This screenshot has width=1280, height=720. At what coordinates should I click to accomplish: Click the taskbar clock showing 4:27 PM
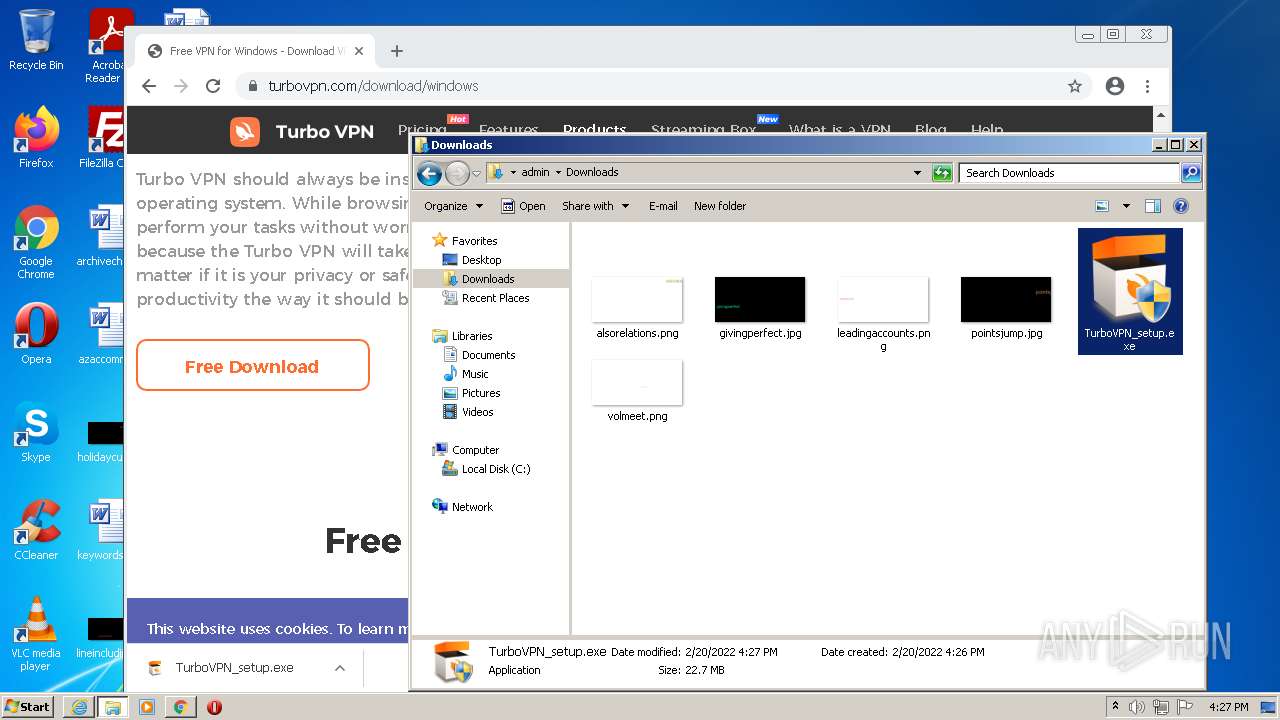(1228, 707)
